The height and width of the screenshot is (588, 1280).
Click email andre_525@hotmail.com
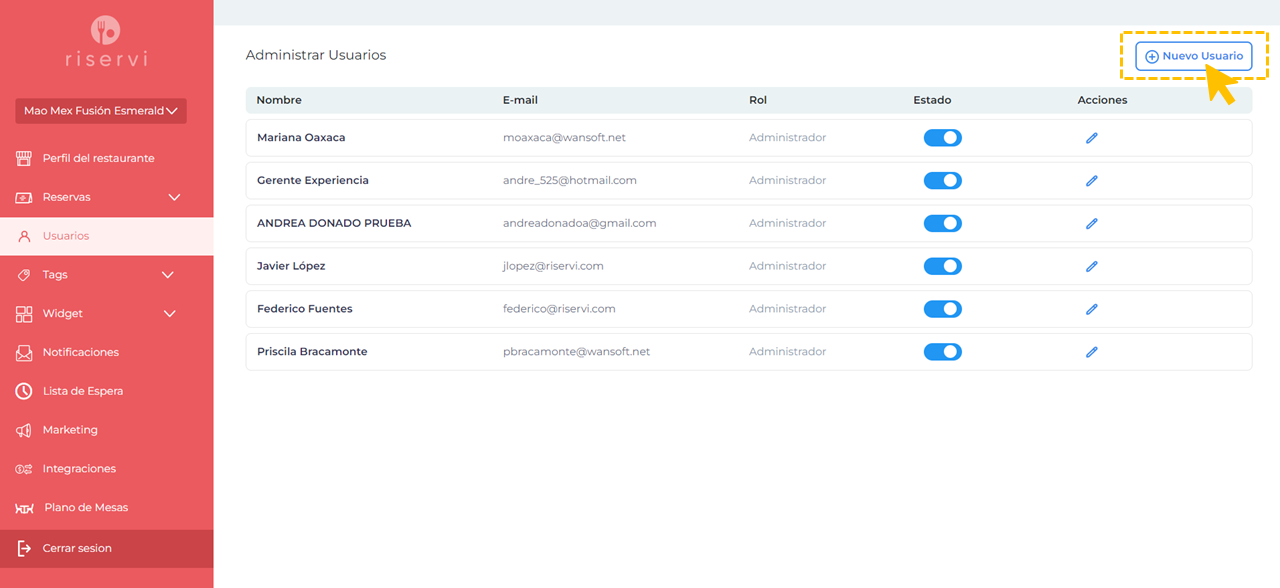[570, 181]
